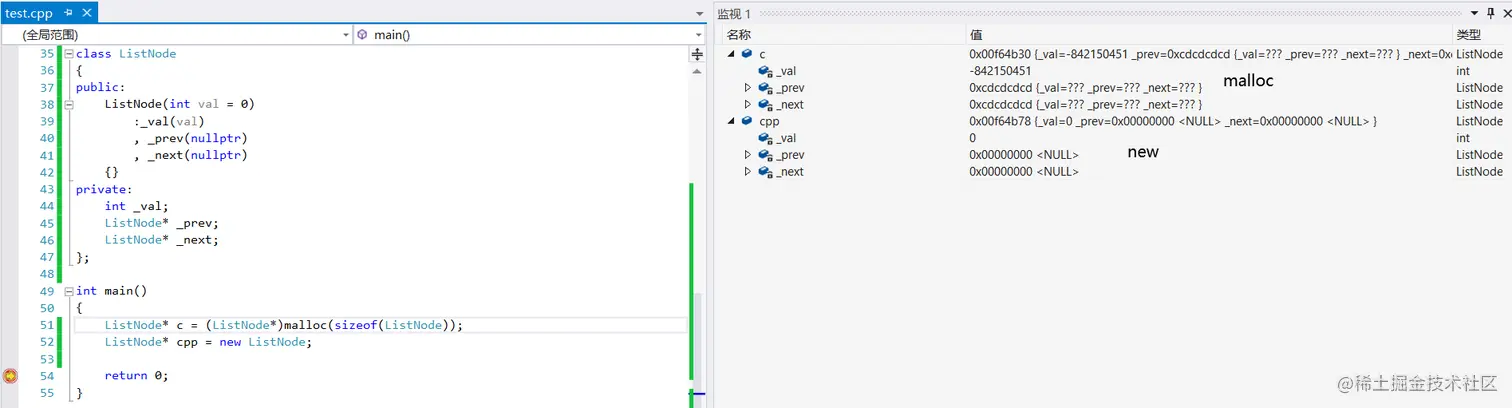Click the 'return 0;' code line
Image resolution: width=1512 pixels, height=408 pixels.
136,376
